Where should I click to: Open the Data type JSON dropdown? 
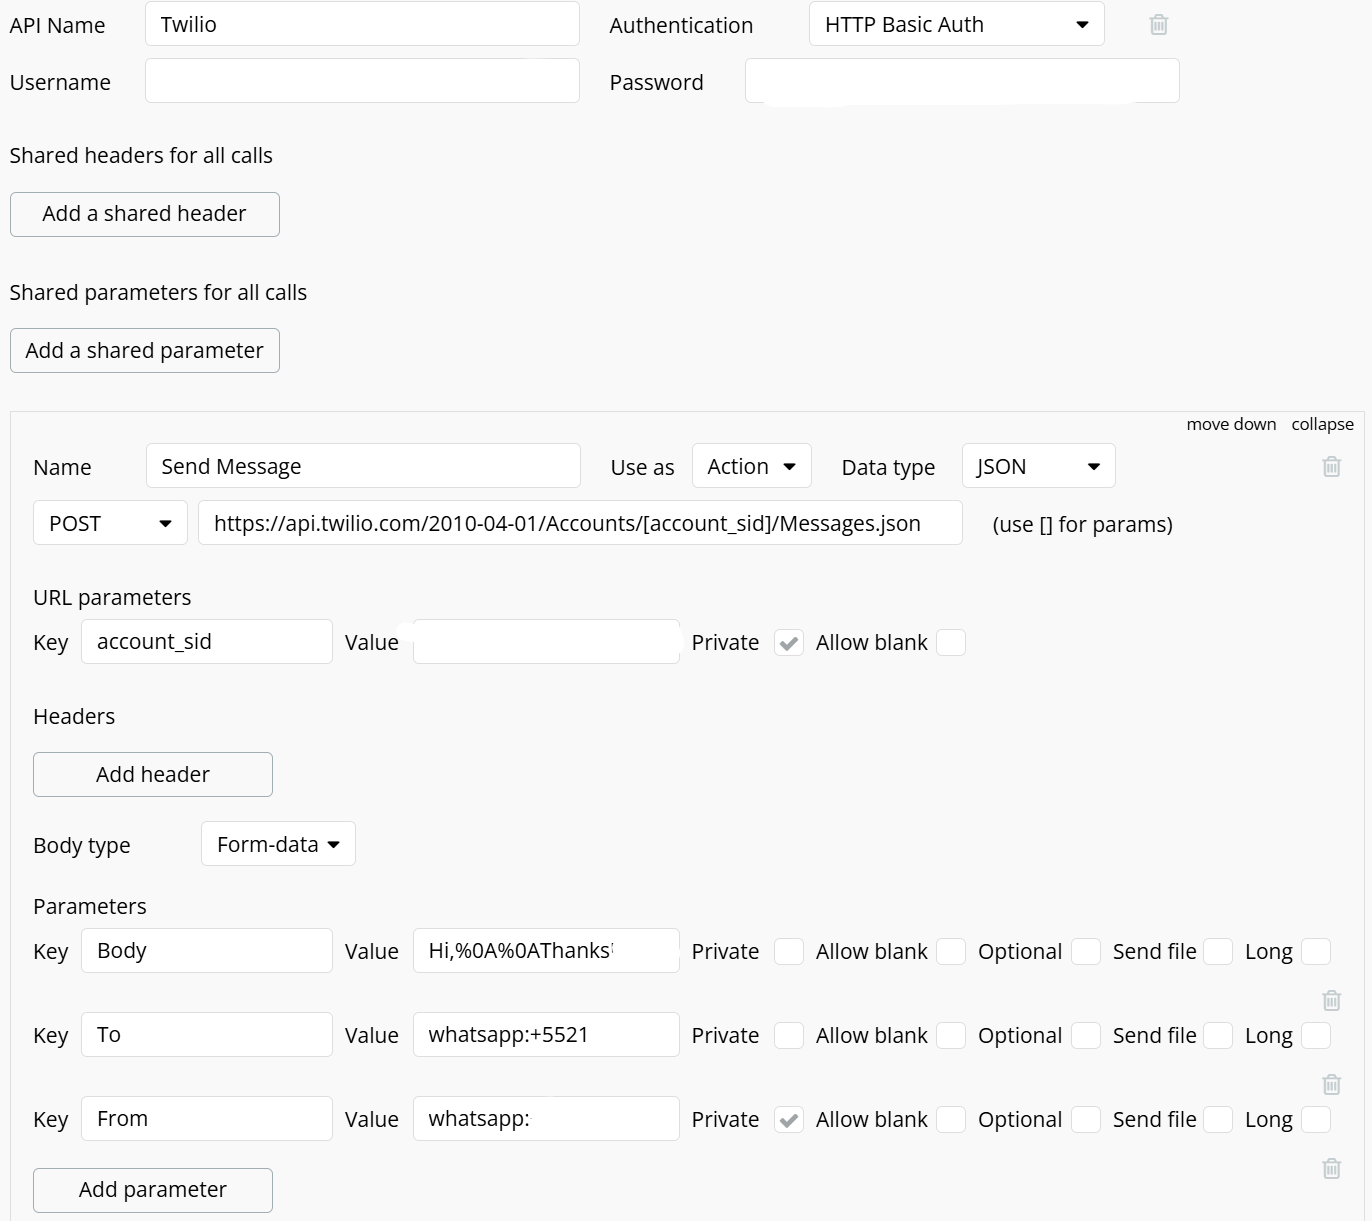(x=1038, y=466)
